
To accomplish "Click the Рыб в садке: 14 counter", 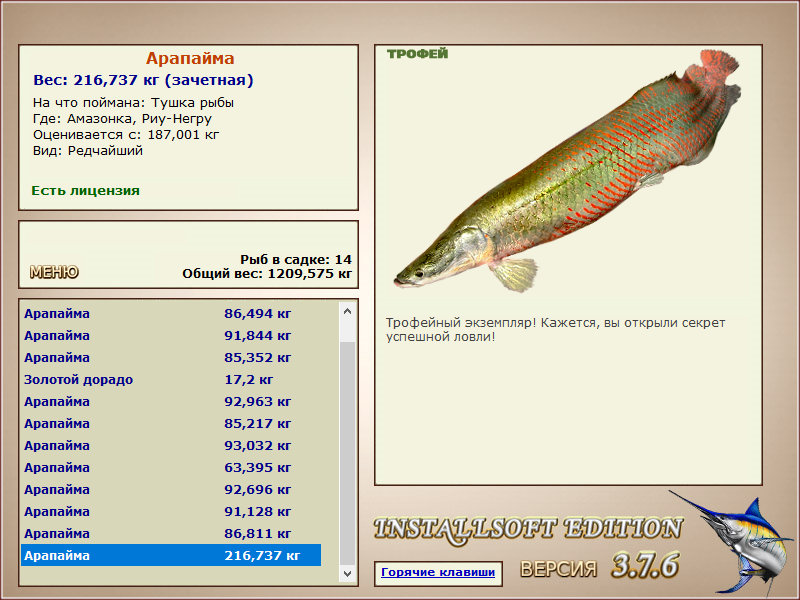I will click(296, 259).
